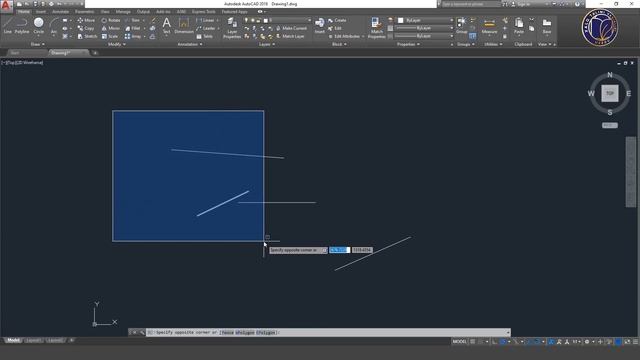Screen dimensions: 640x360
Task: Expand the Groups panel
Action: pyautogui.click(x=465, y=44)
